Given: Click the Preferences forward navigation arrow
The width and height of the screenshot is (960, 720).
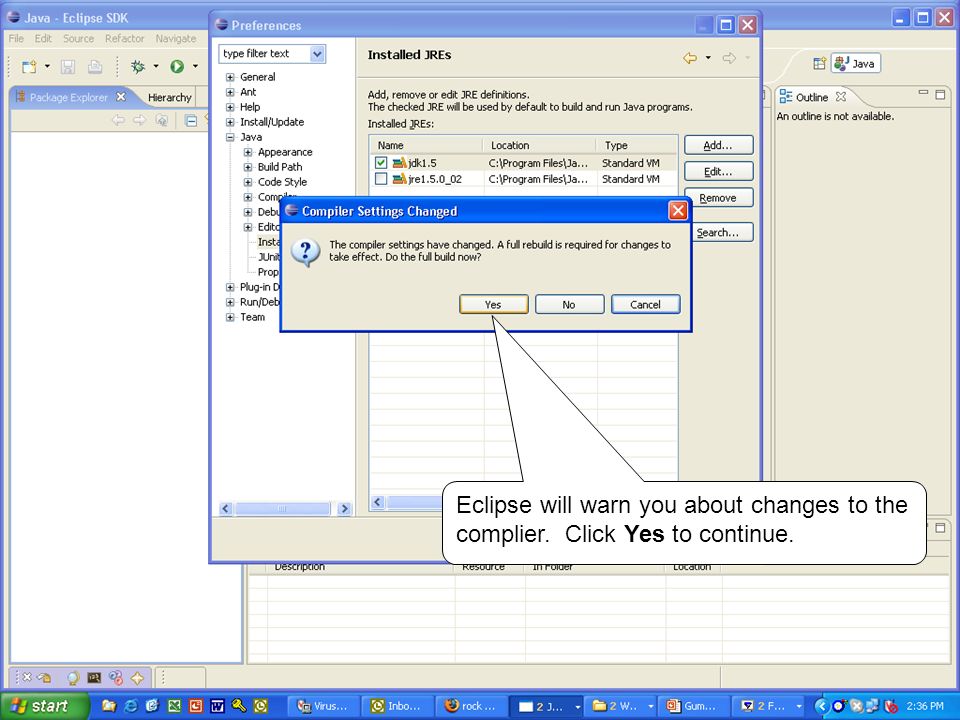Looking at the screenshot, I should pyautogui.click(x=729, y=58).
